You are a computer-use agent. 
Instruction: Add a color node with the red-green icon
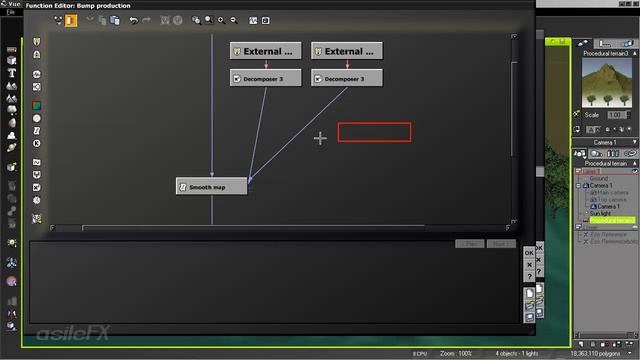tap(37, 106)
